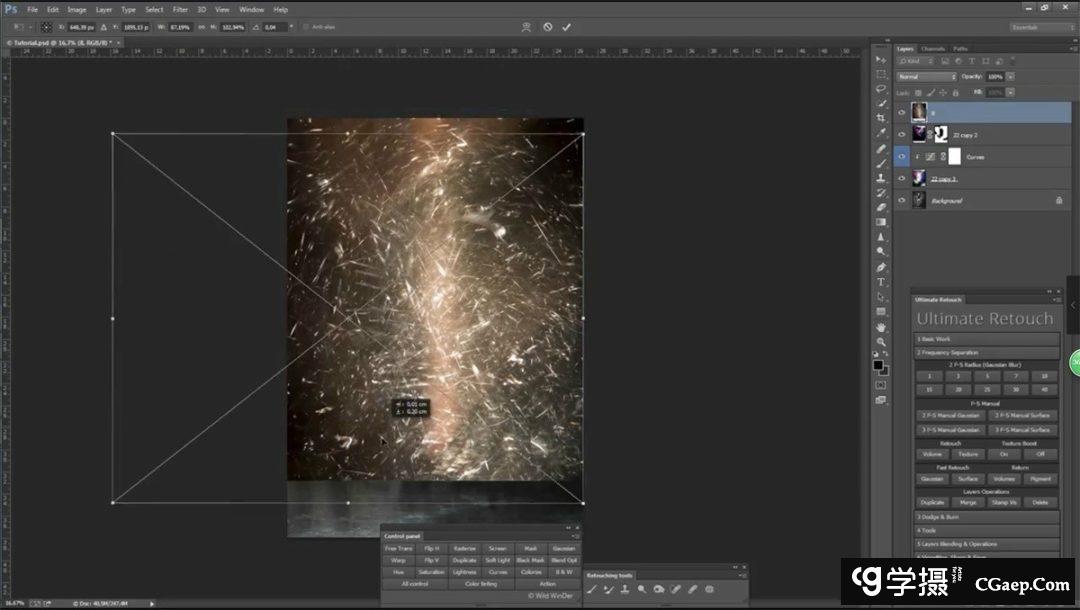Enable the Anti-alias checkbox
Screen dimensions: 1080x610
tap(305, 27)
